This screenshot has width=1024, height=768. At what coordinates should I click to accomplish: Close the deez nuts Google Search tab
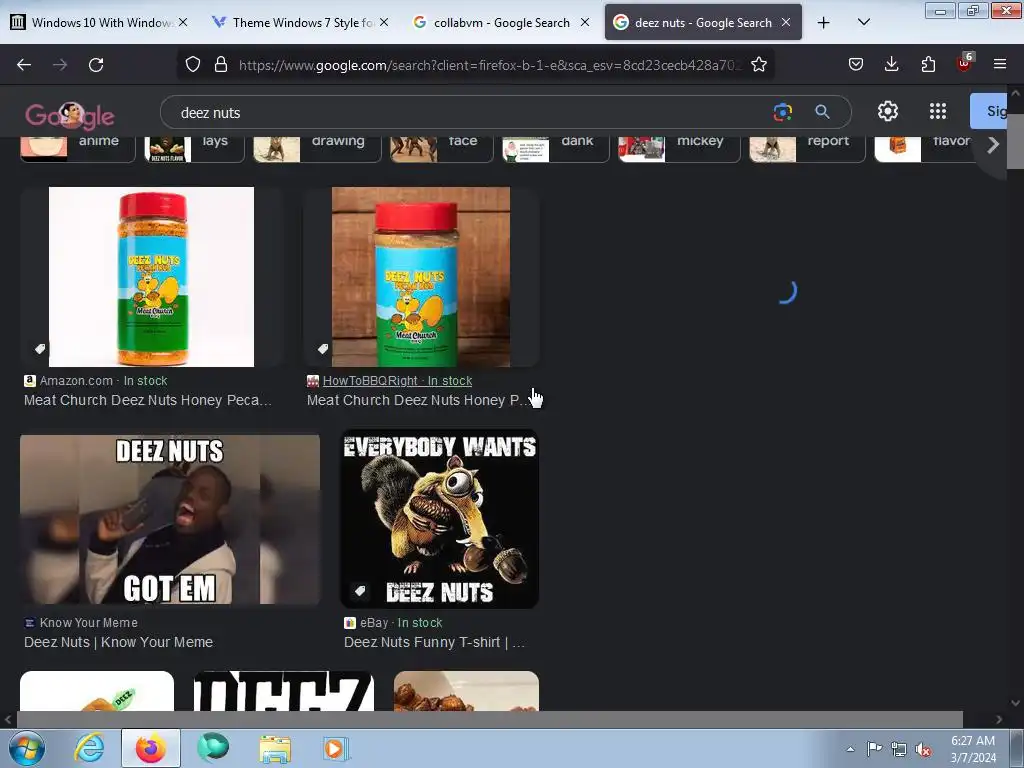(x=786, y=22)
